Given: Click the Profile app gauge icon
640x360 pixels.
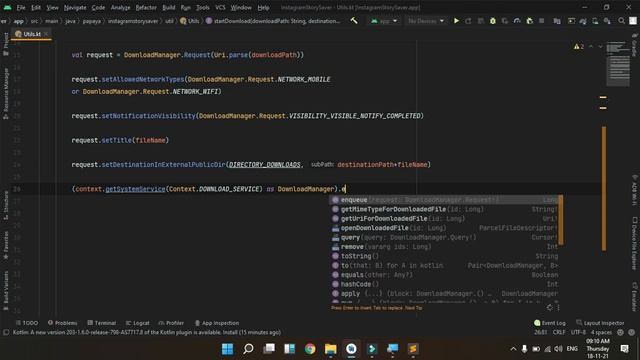Looking at the screenshot, I should tap(517, 20).
